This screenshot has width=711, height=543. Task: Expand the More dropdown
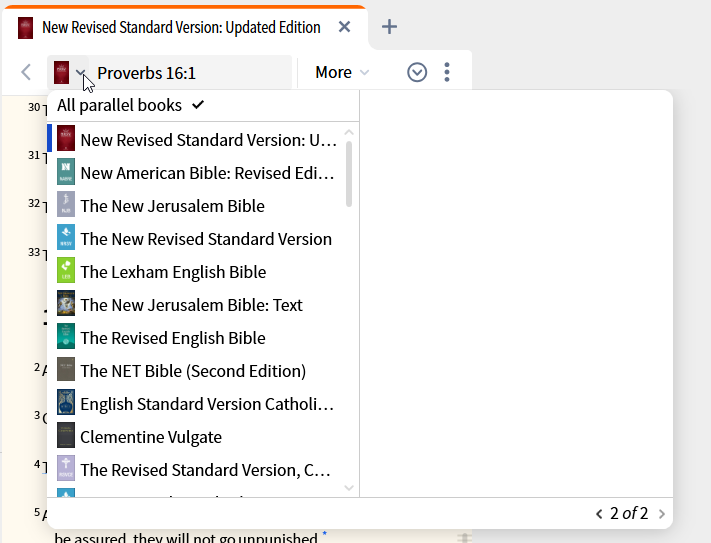(341, 73)
